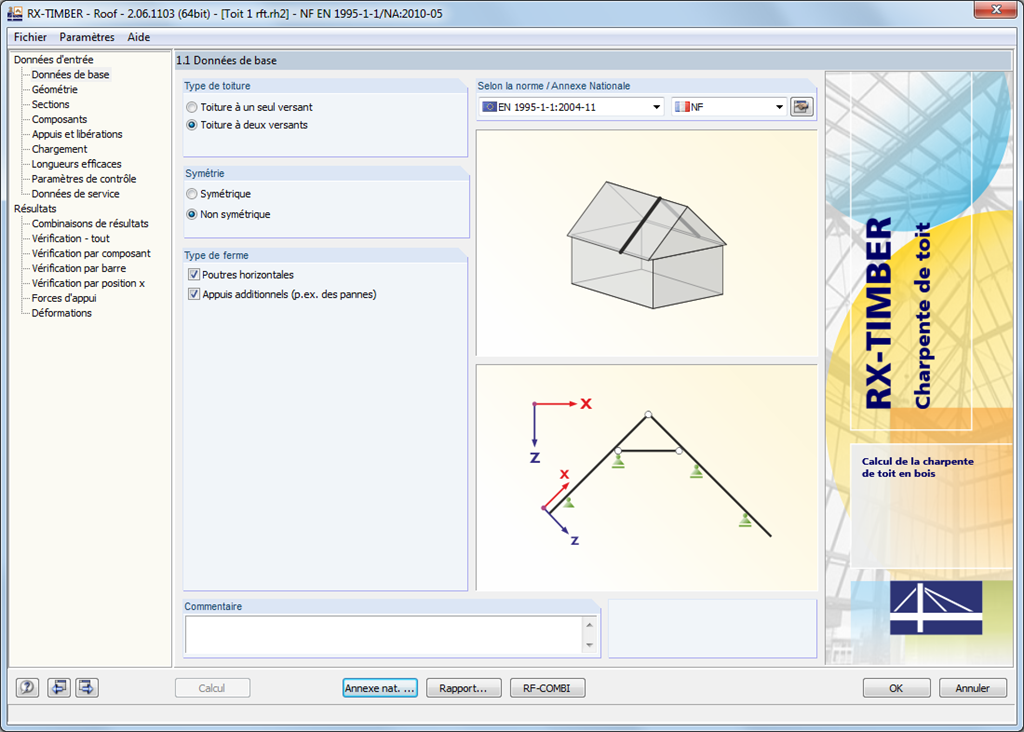Select Déformations tree item
Viewport: 1024px width, 732px height.
point(62,313)
